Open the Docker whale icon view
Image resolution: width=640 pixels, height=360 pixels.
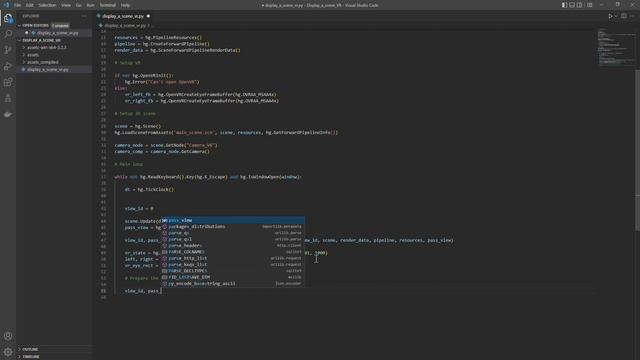[8, 115]
